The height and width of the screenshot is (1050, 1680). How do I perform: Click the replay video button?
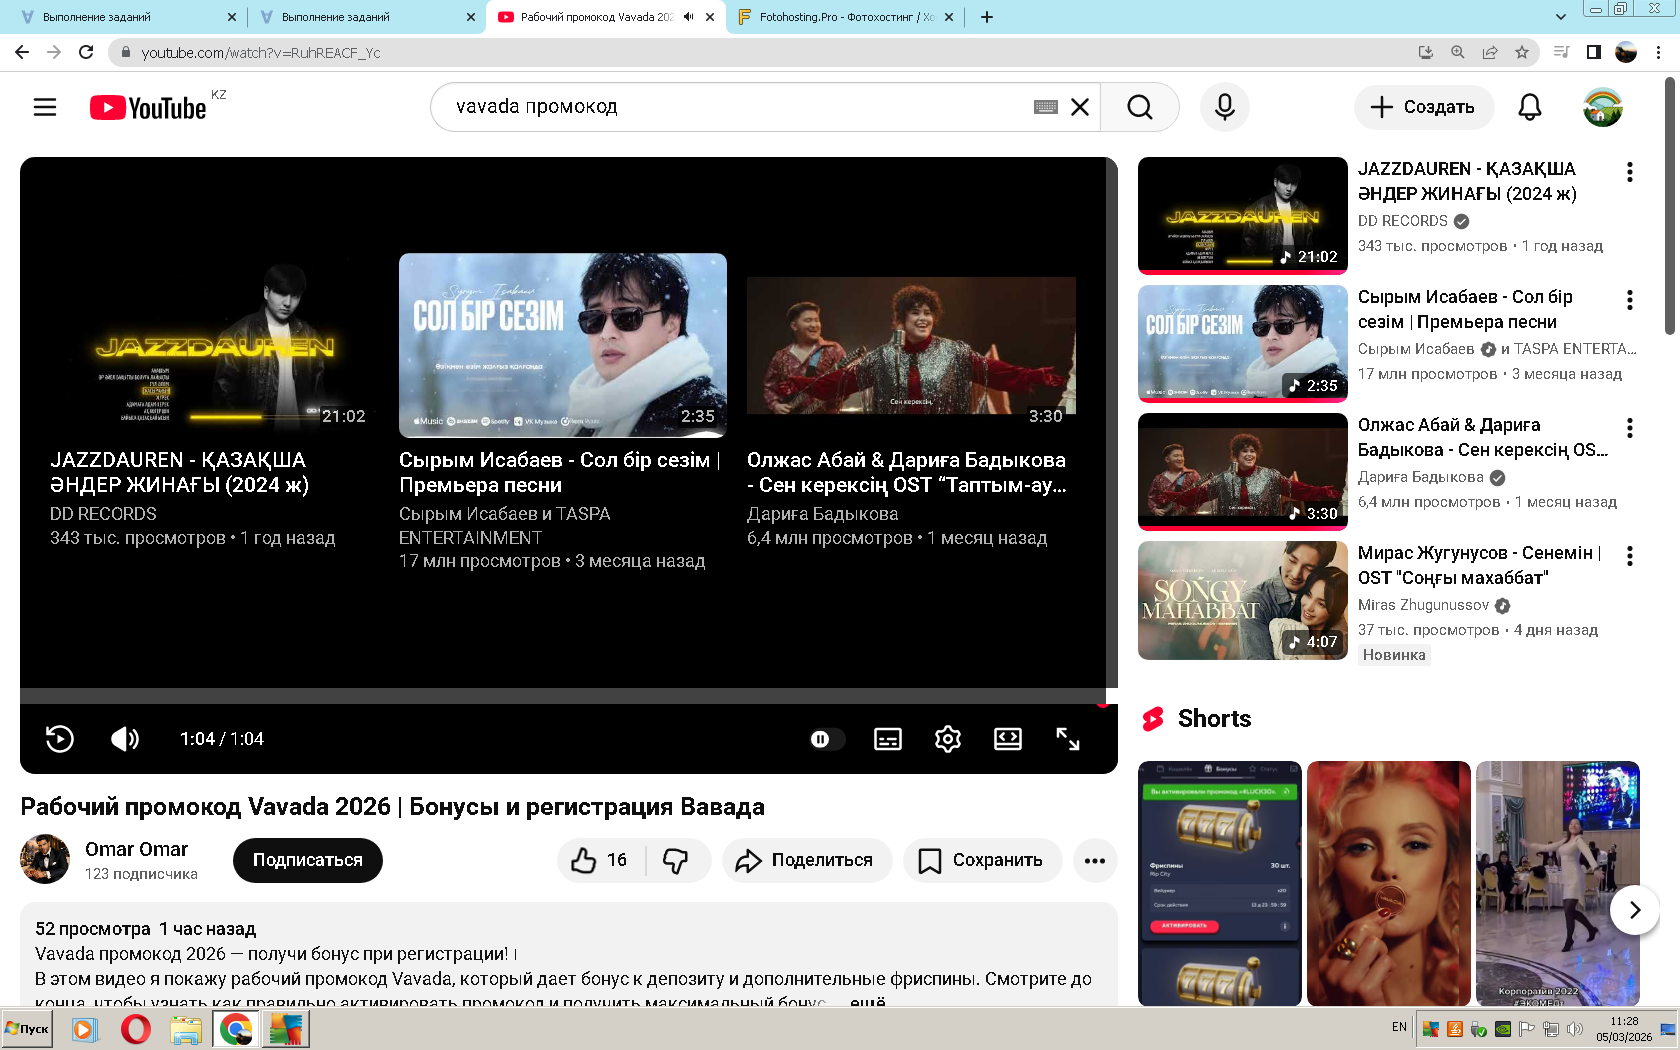60,739
